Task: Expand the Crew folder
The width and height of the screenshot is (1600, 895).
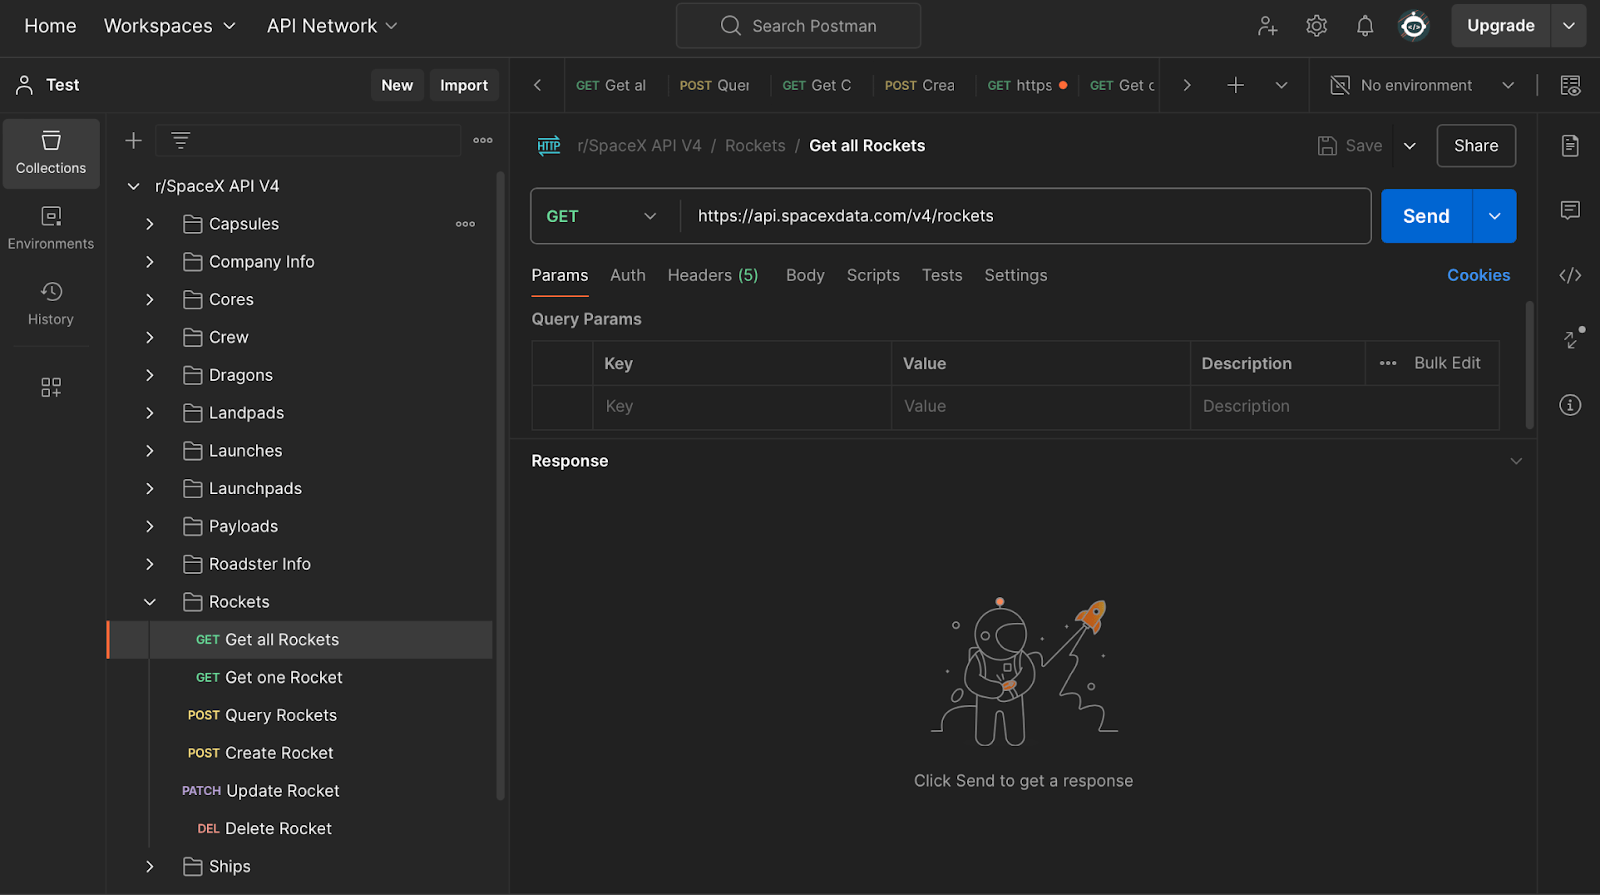Action: click(x=150, y=338)
